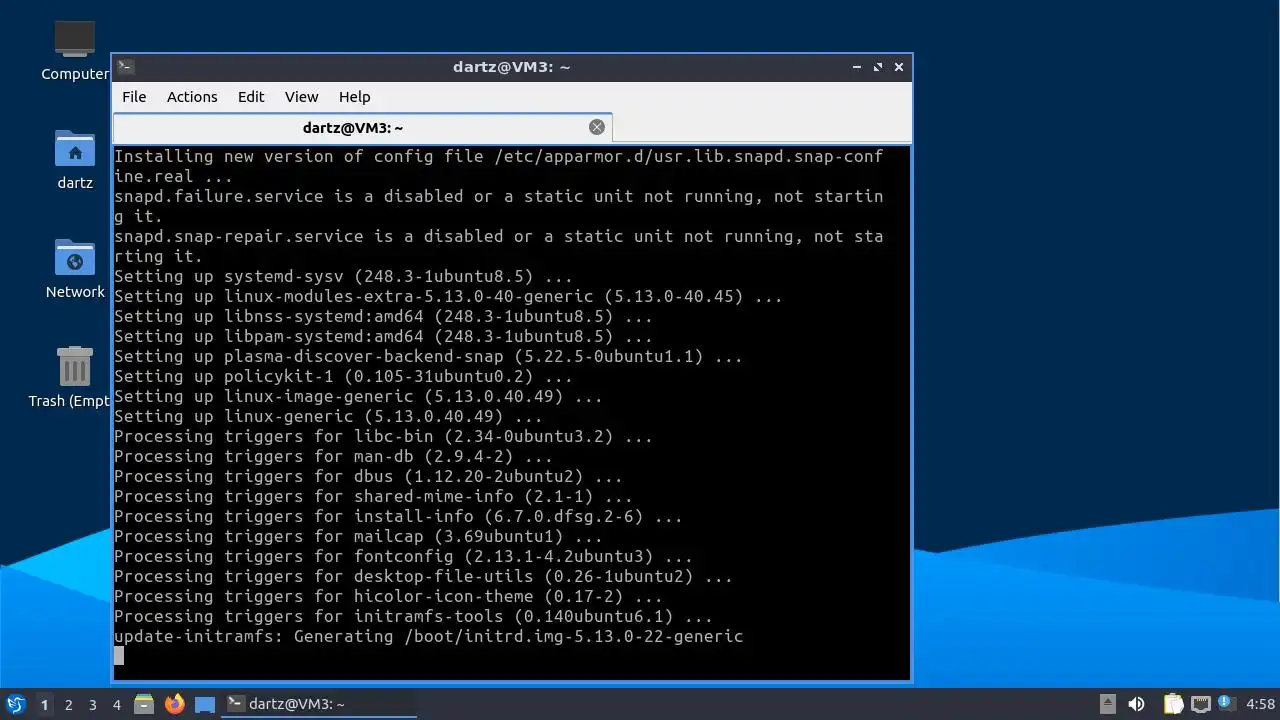This screenshot has height=720, width=1280.
Task: Click the terminal icon in the title bar
Action: coord(125,67)
